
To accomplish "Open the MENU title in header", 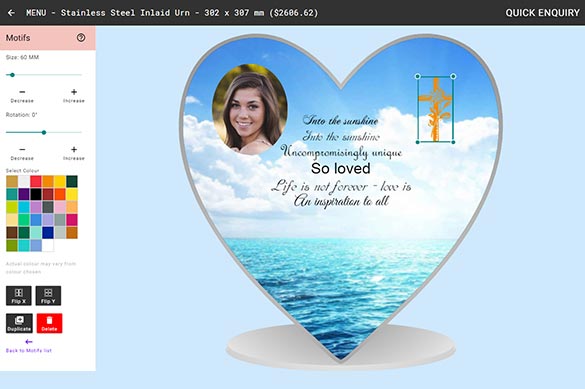I will click(x=36, y=13).
